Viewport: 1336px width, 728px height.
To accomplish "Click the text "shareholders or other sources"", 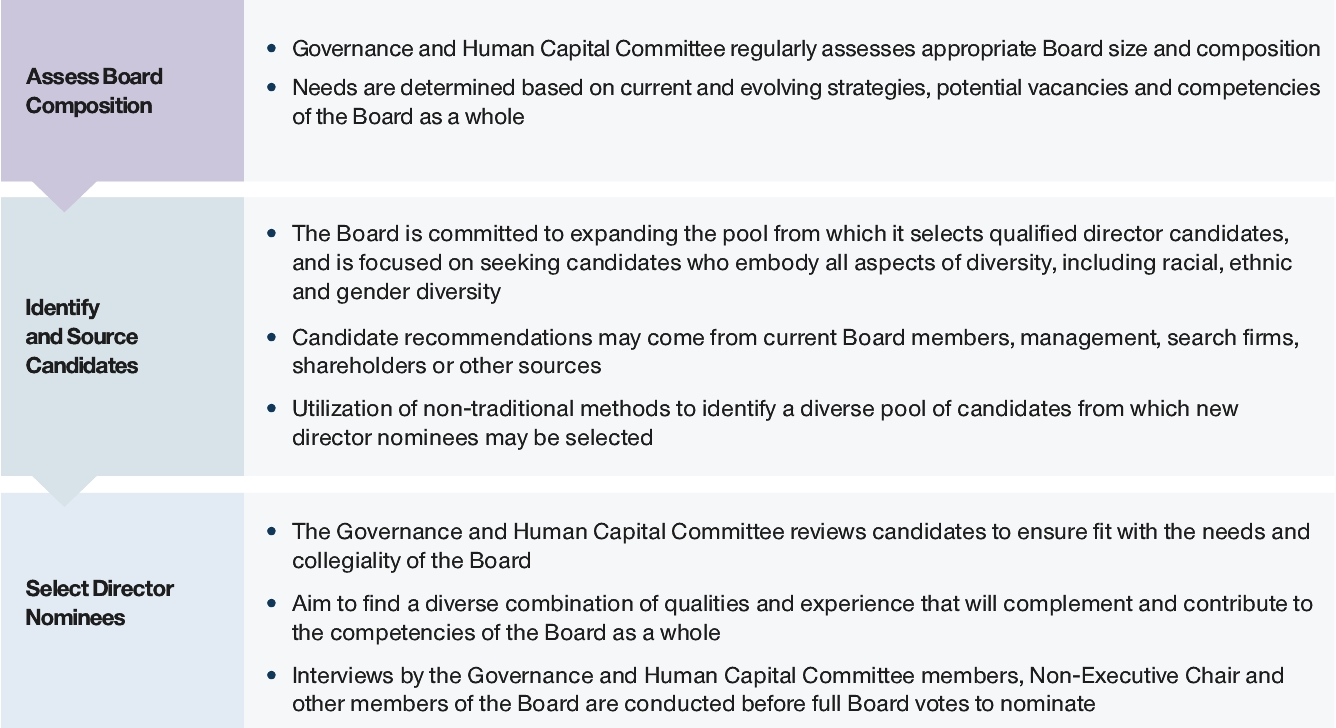I will (x=446, y=366).
